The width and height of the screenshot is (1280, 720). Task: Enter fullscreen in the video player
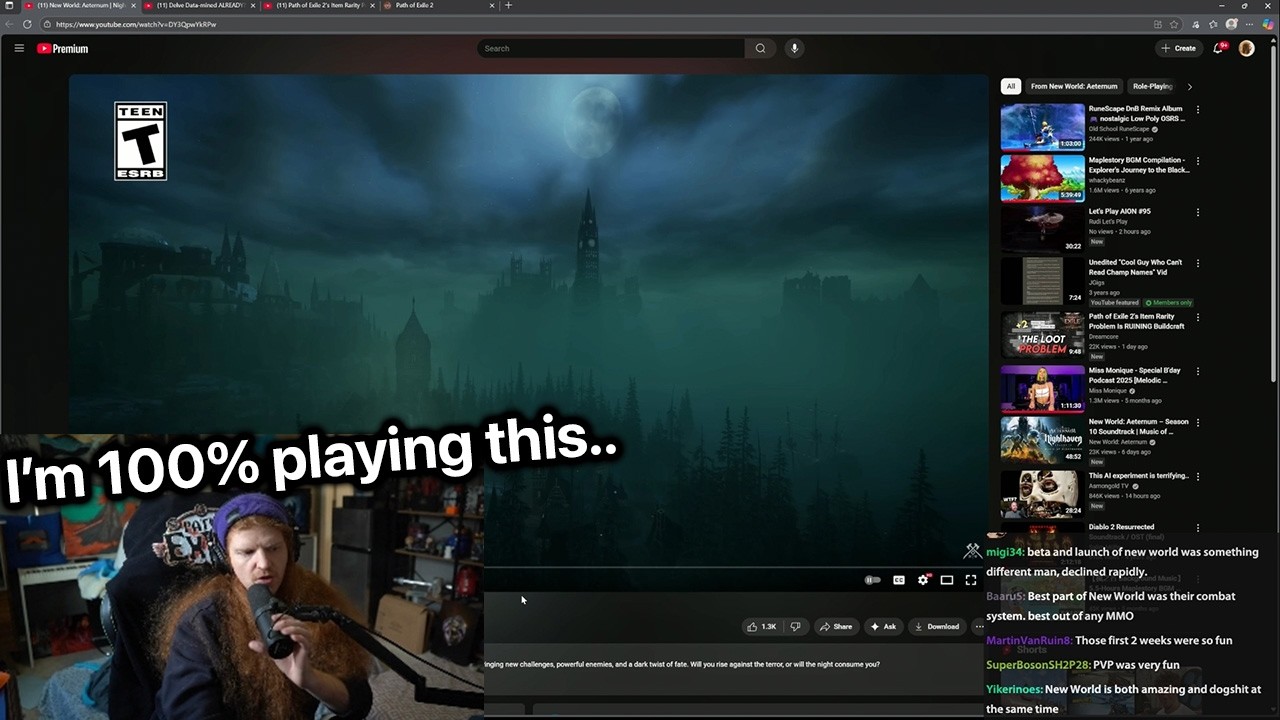[970, 580]
